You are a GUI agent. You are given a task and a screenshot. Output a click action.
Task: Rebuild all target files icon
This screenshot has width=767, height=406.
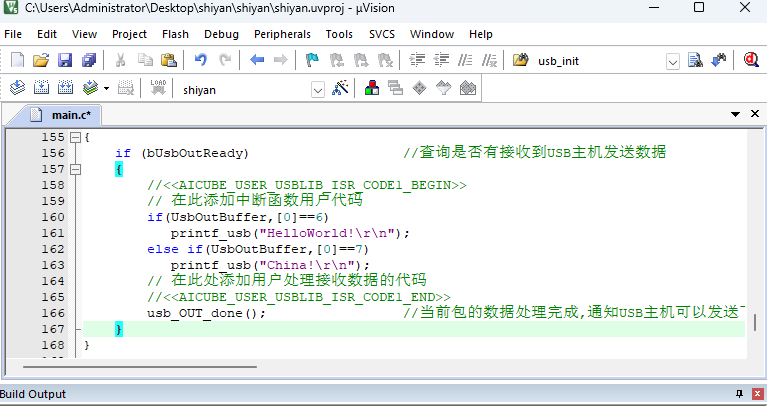click(66, 88)
